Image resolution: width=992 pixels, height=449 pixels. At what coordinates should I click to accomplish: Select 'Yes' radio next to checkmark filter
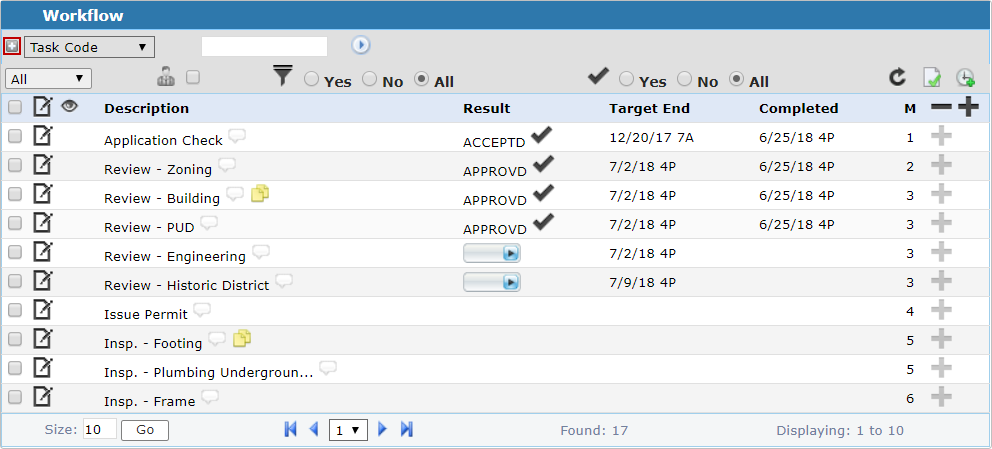click(627, 79)
